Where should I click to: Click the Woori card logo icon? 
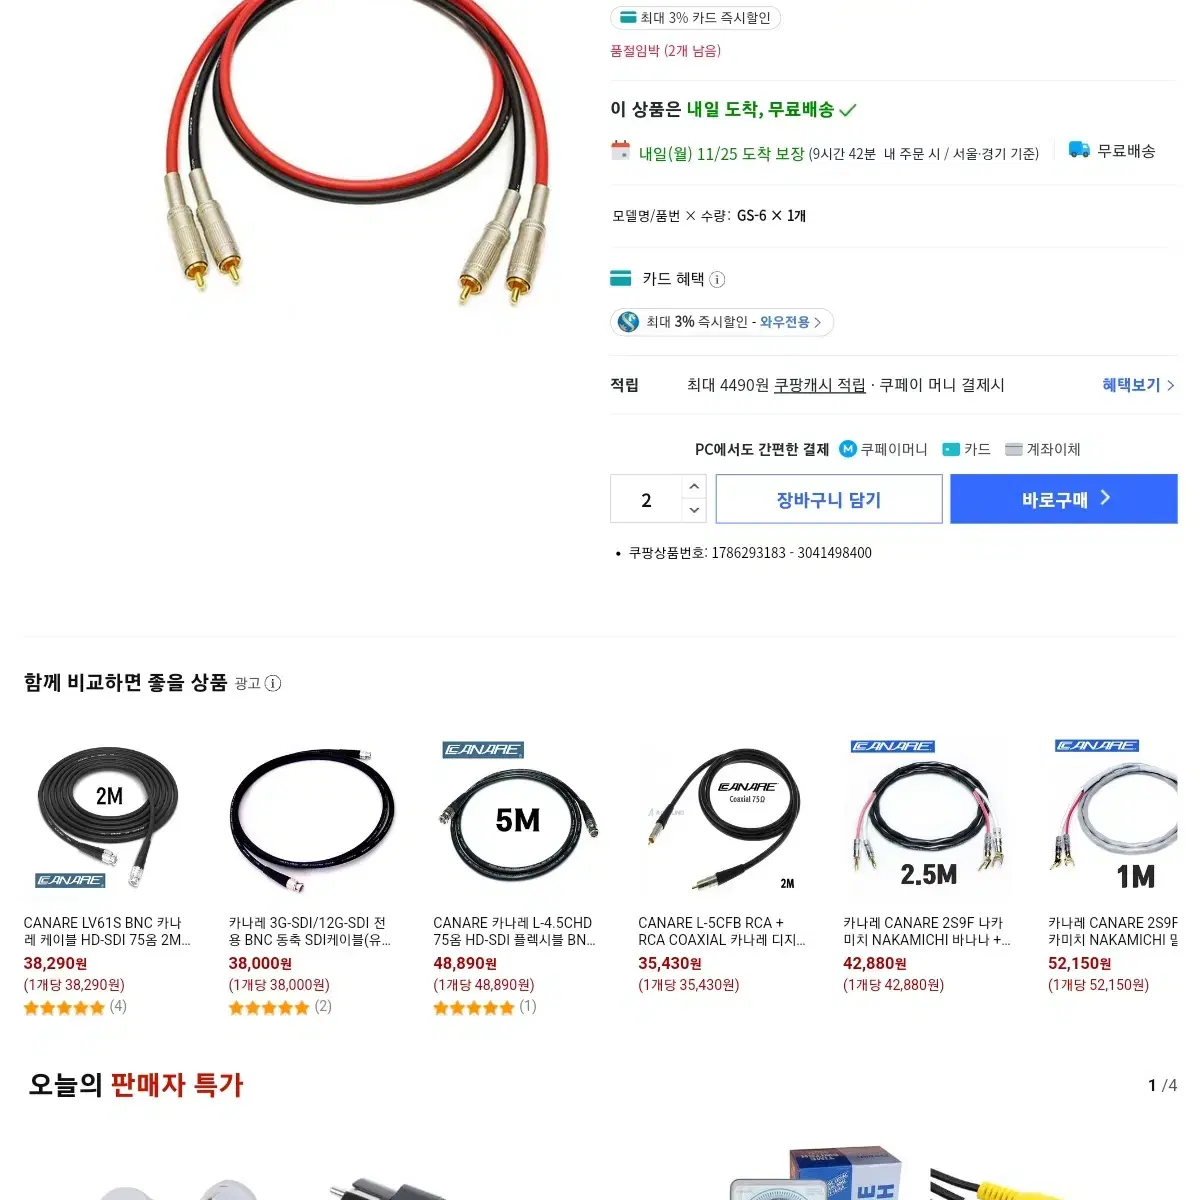click(628, 322)
